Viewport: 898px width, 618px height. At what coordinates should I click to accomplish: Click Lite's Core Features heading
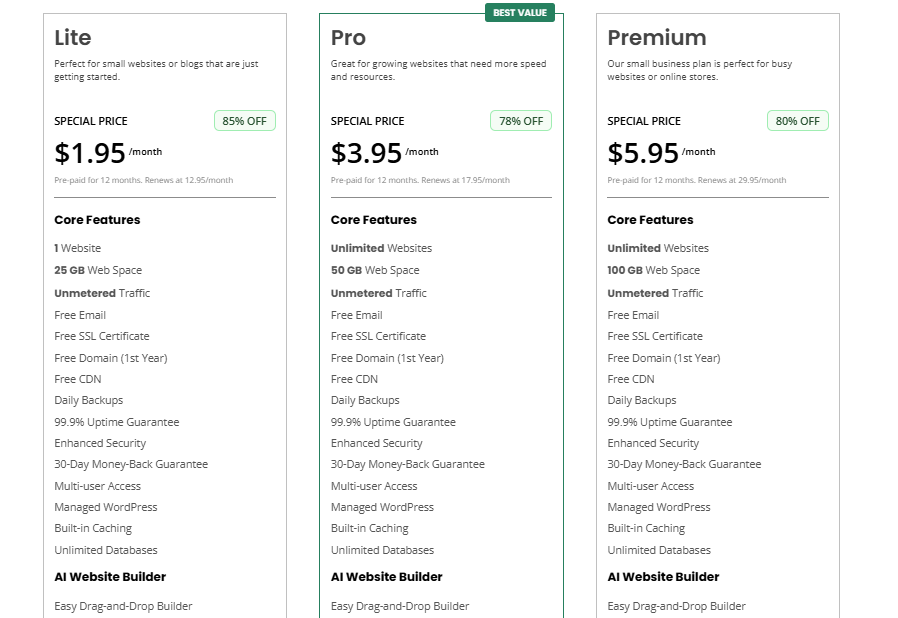point(97,220)
